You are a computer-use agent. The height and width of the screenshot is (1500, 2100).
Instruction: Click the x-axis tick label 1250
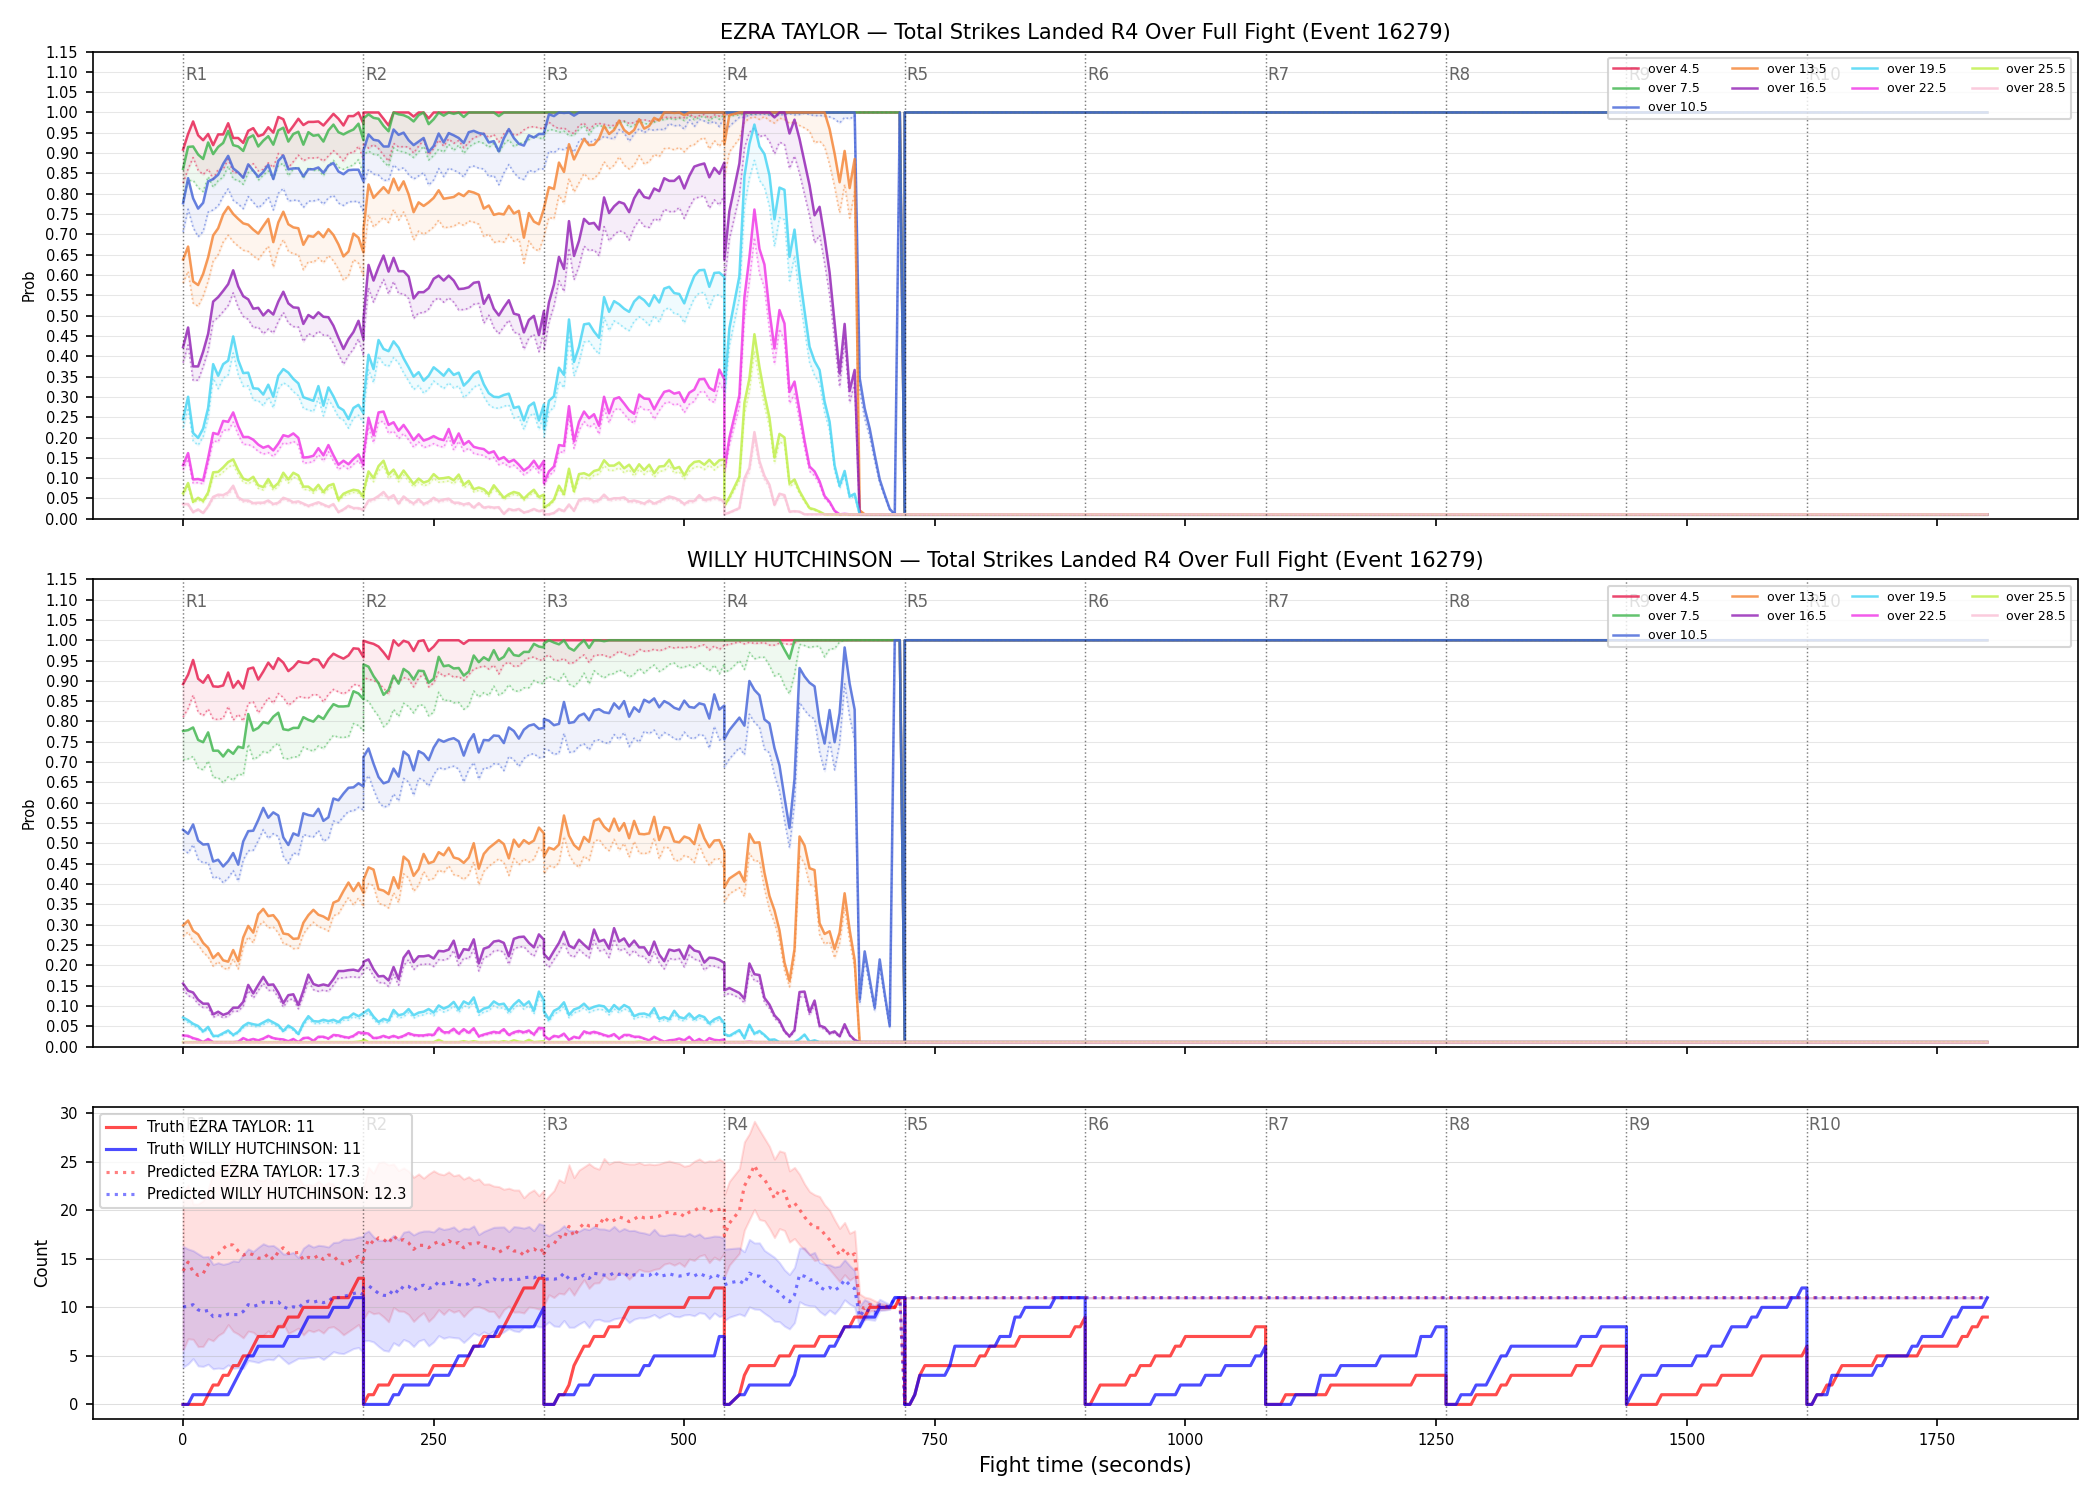pos(1436,1440)
